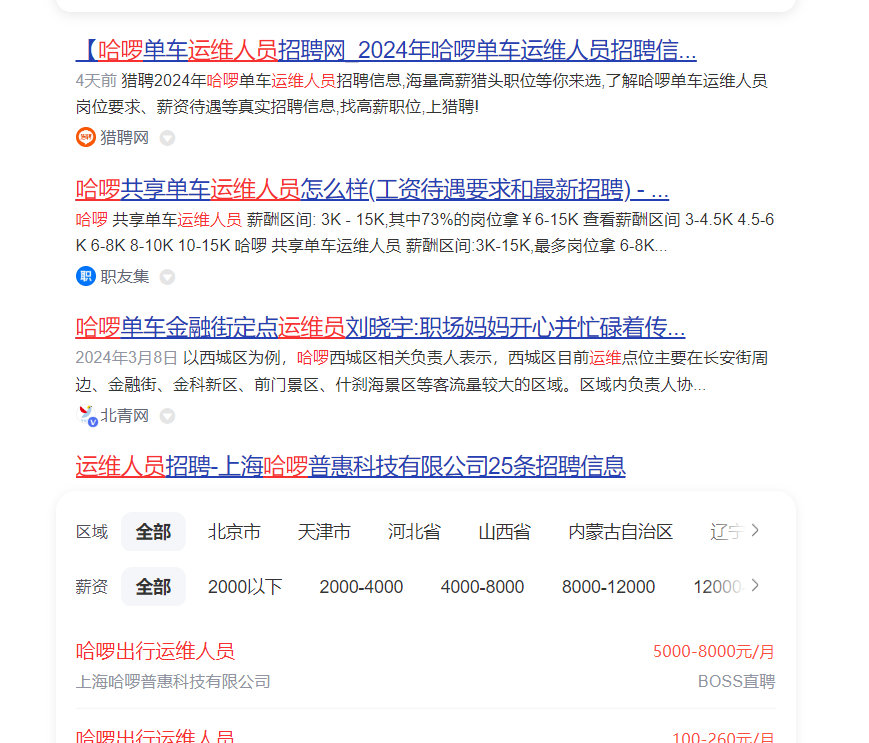
Task: Filter salary by 2000-4000
Action: coord(361,587)
